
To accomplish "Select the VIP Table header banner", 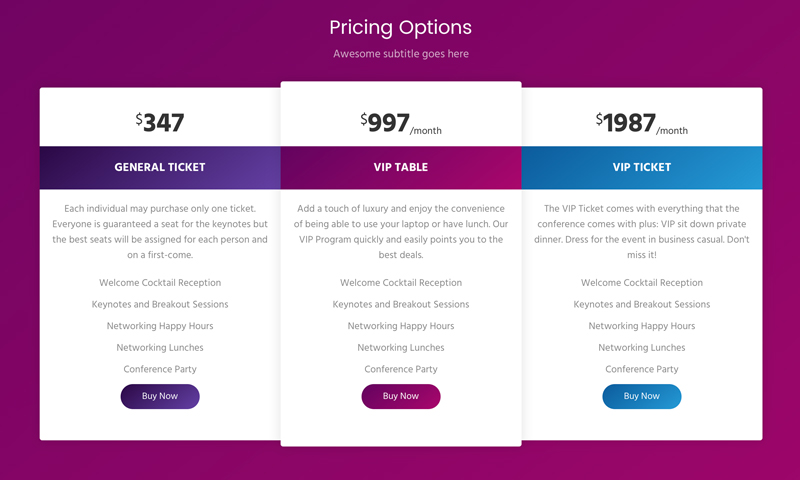I will [x=401, y=168].
